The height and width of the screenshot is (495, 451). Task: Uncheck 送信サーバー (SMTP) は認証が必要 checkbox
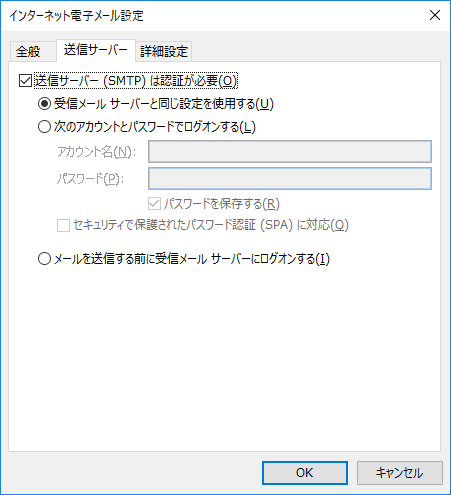coord(25,81)
